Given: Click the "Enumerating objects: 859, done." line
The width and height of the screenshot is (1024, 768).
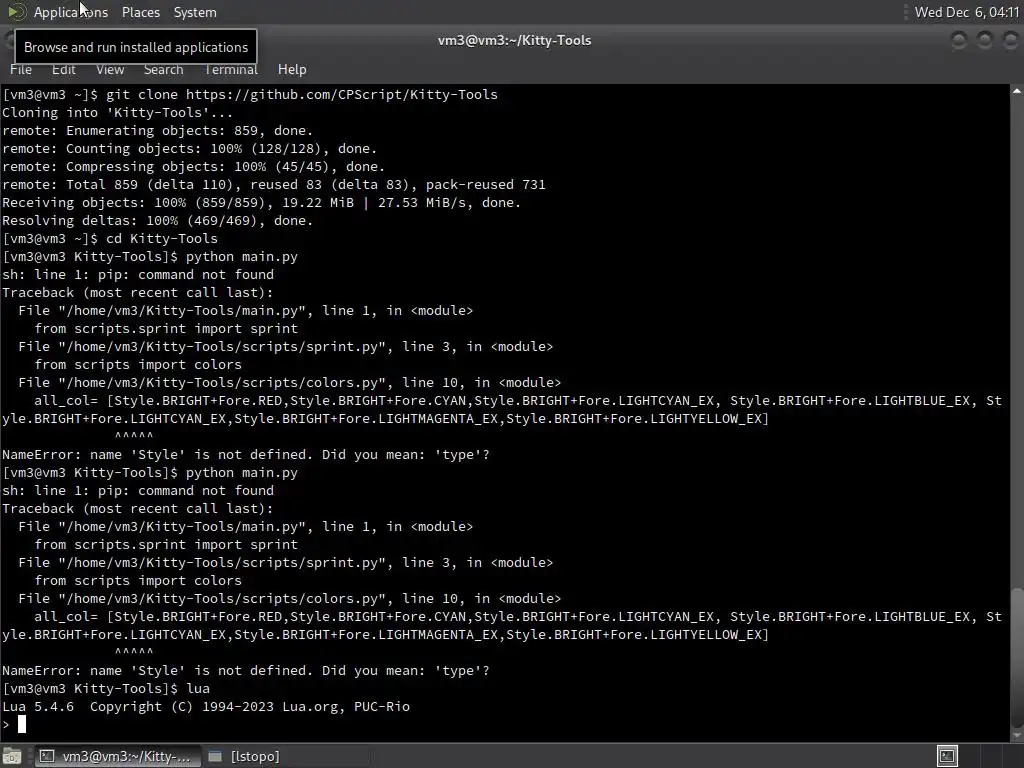Looking at the screenshot, I should point(157,131).
